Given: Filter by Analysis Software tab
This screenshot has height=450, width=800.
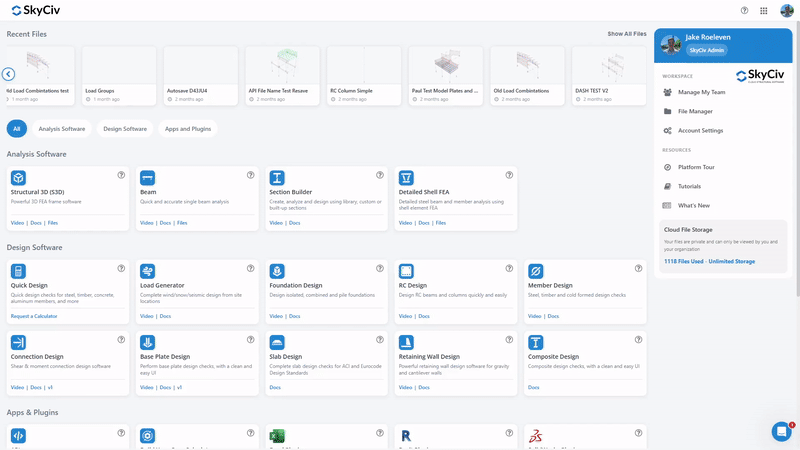Looking at the screenshot, I should coord(62,129).
